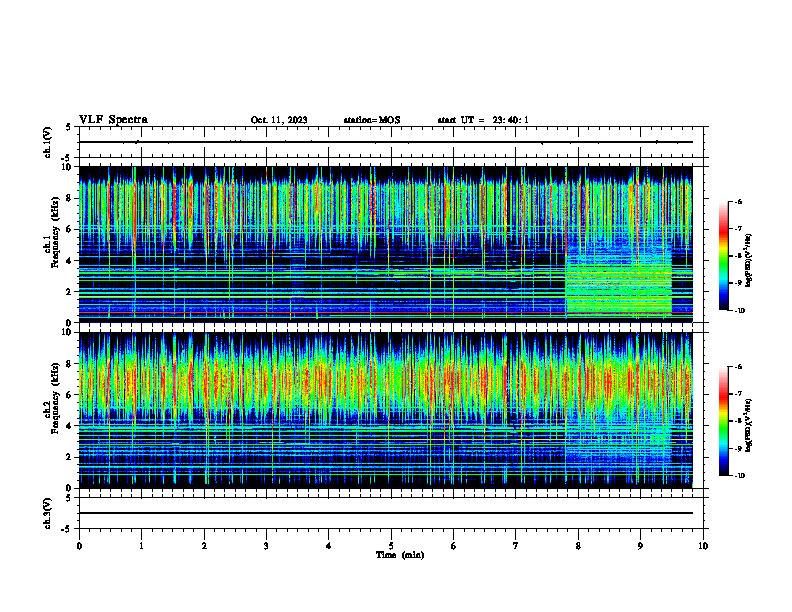Click time axis tick label "1"
Viewport: 792px width, 612px height.
point(141,546)
